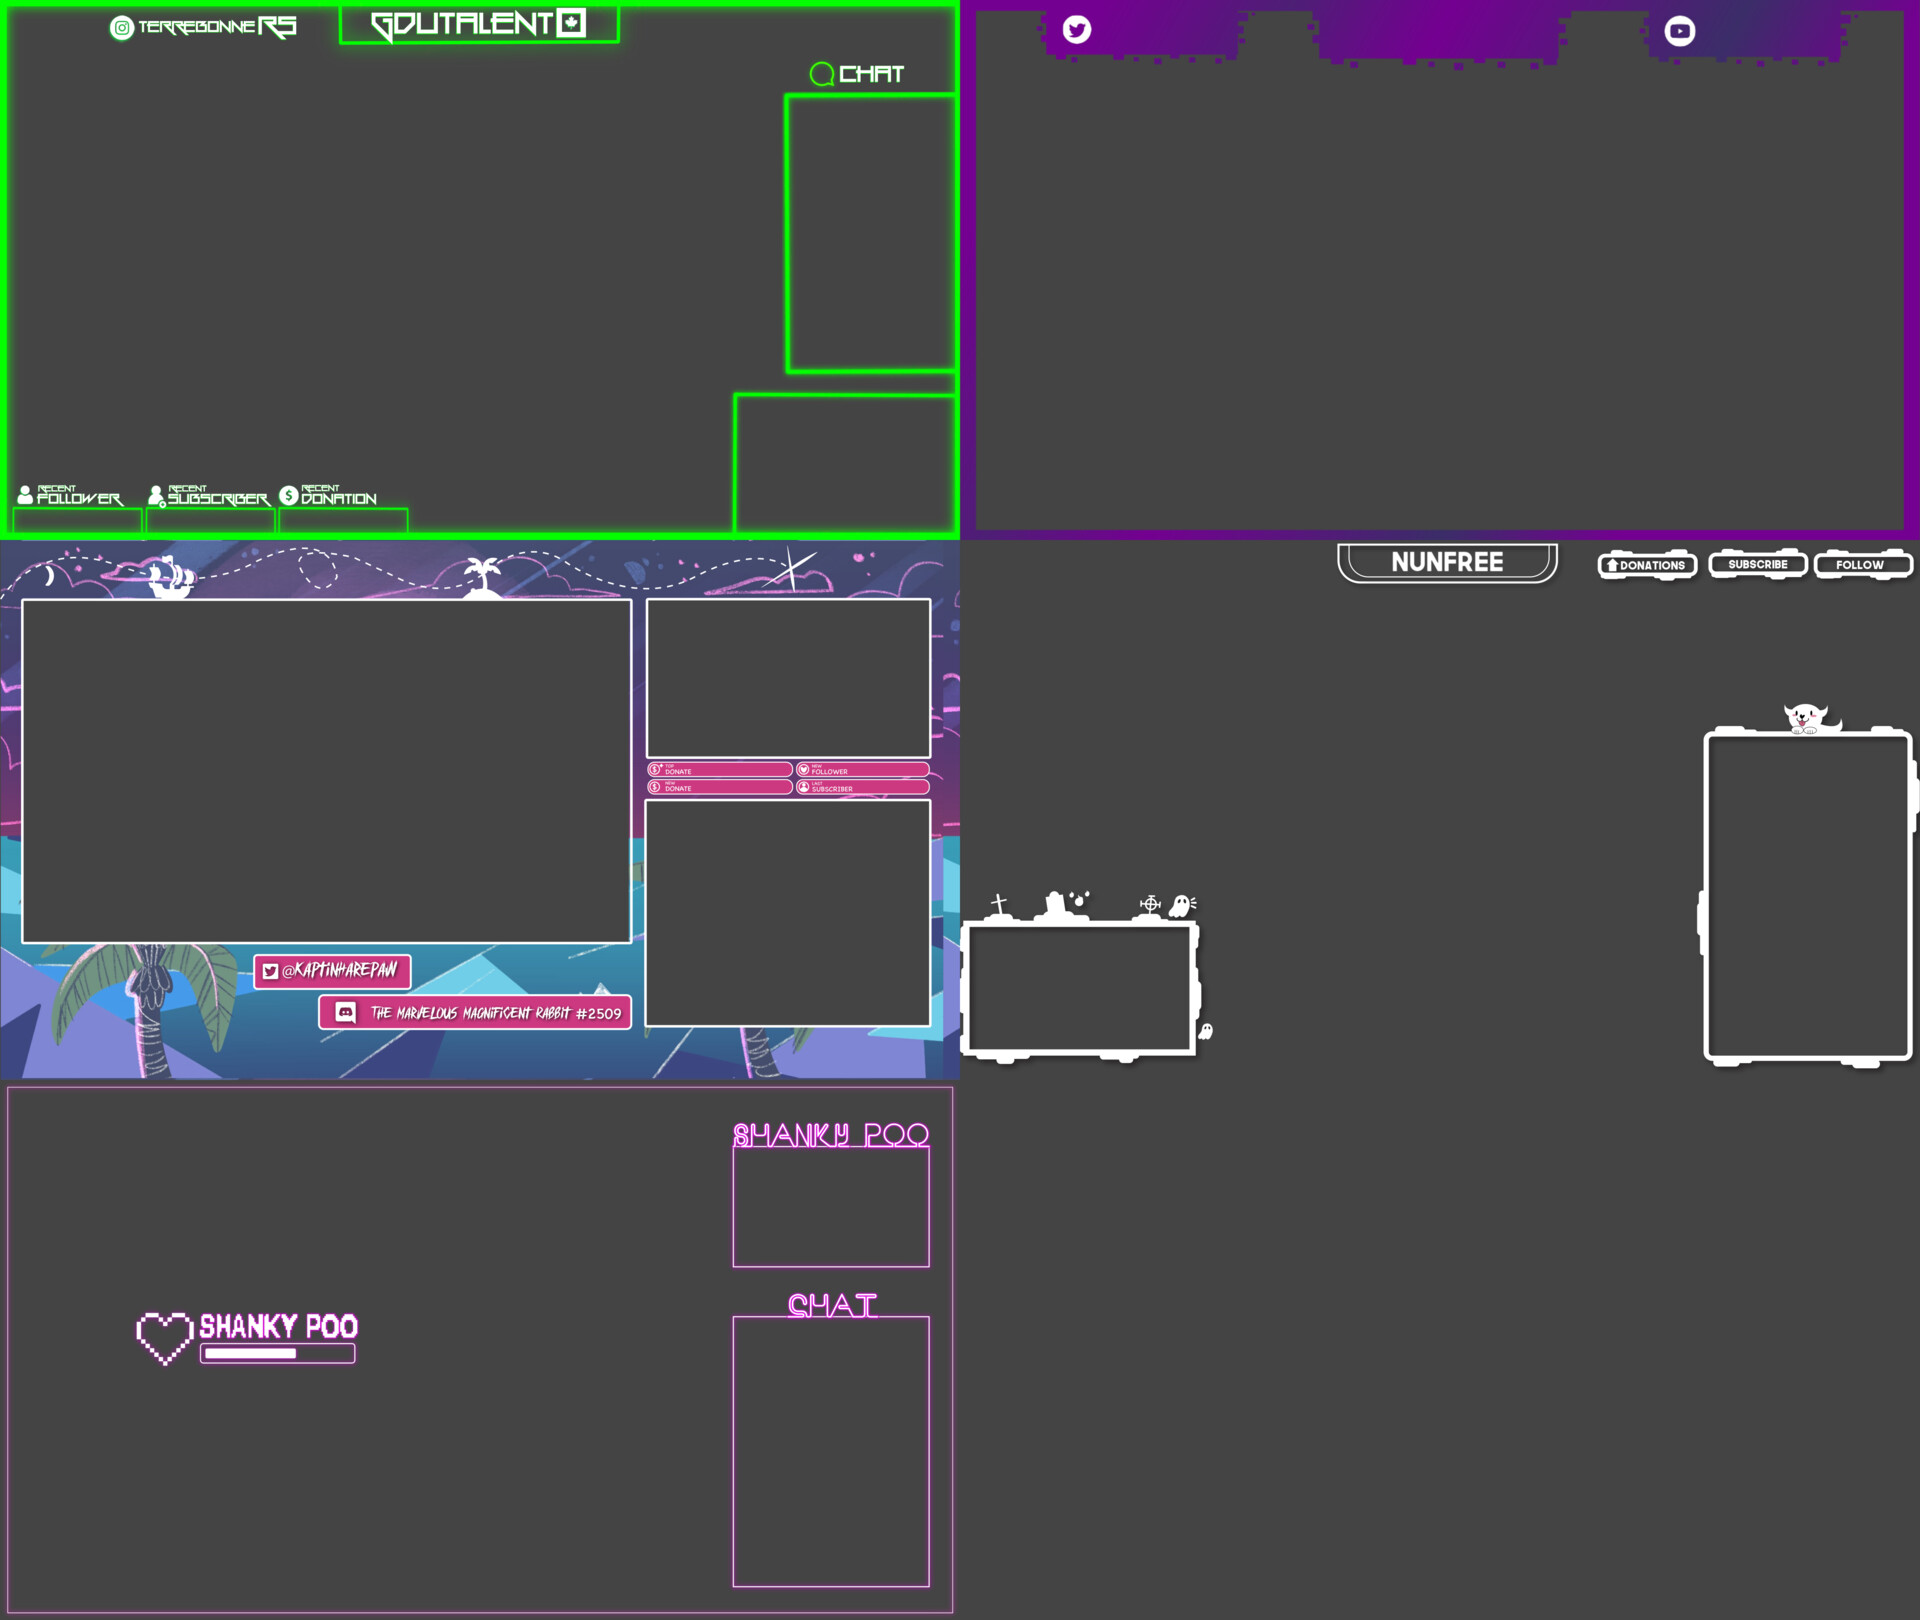Image resolution: width=1920 pixels, height=1620 pixels.
Task: Click the GDUTALENT name banner
Action: [x=478, y=24]
